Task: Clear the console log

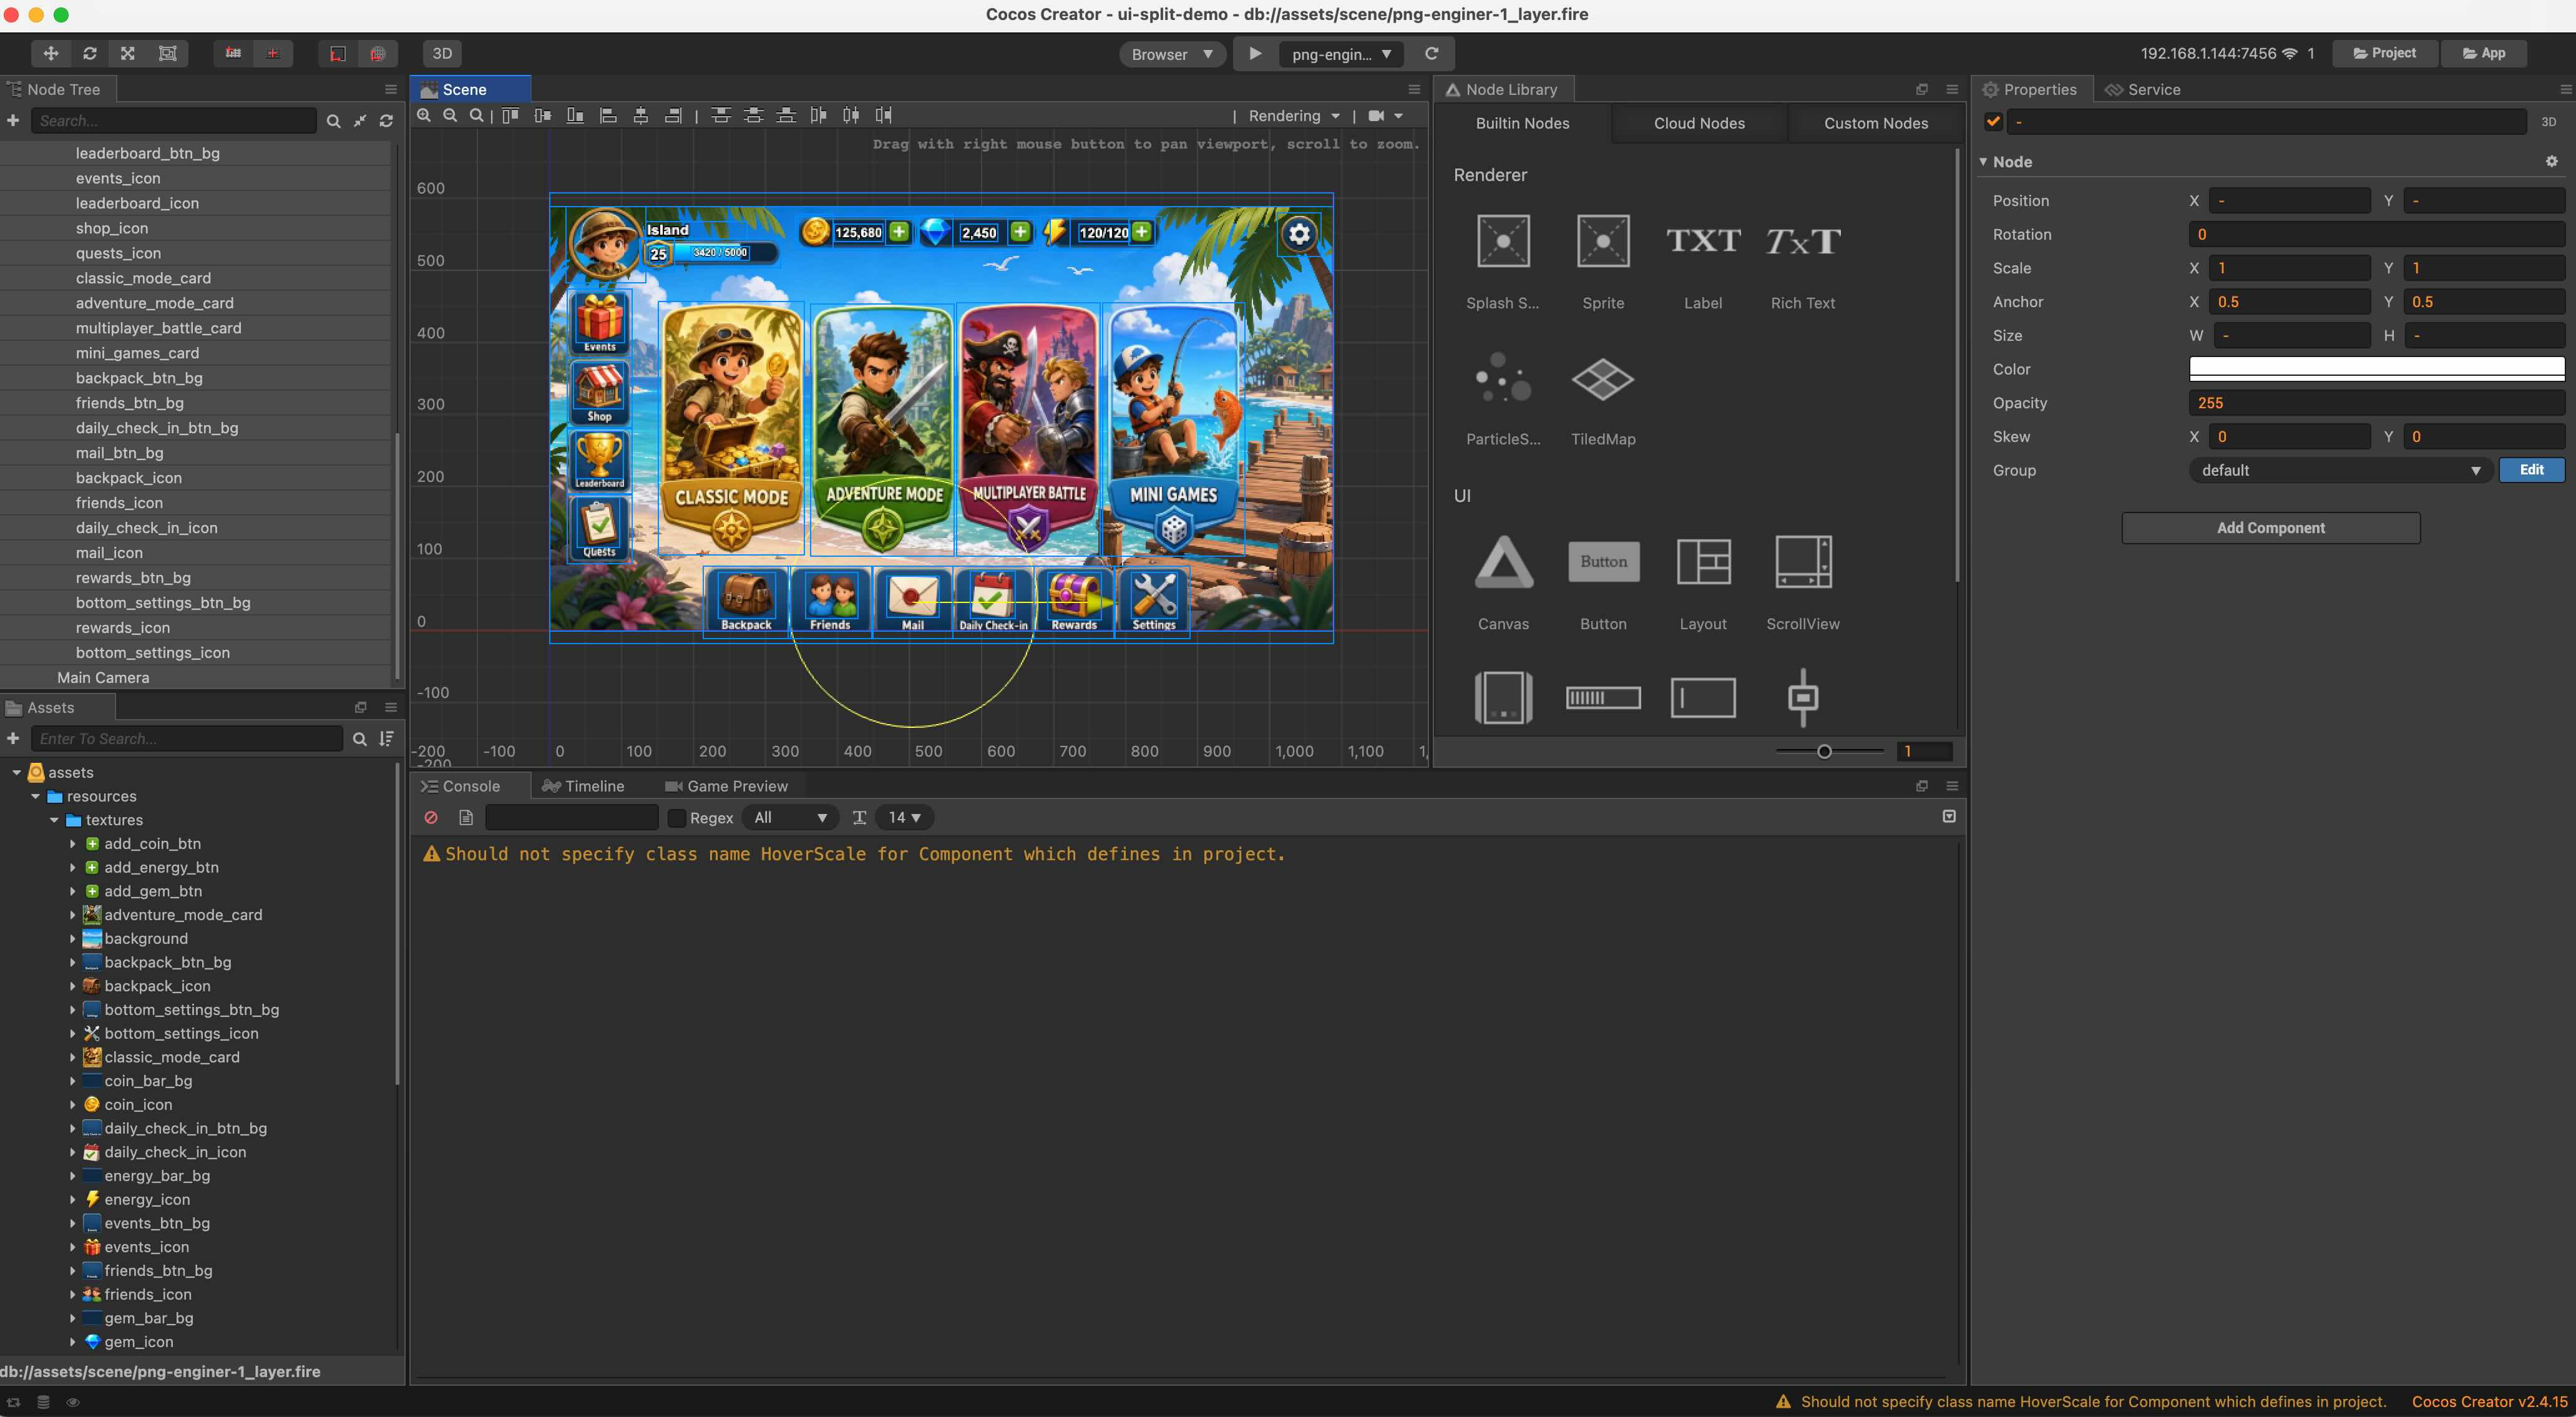Action: [431, 817]
